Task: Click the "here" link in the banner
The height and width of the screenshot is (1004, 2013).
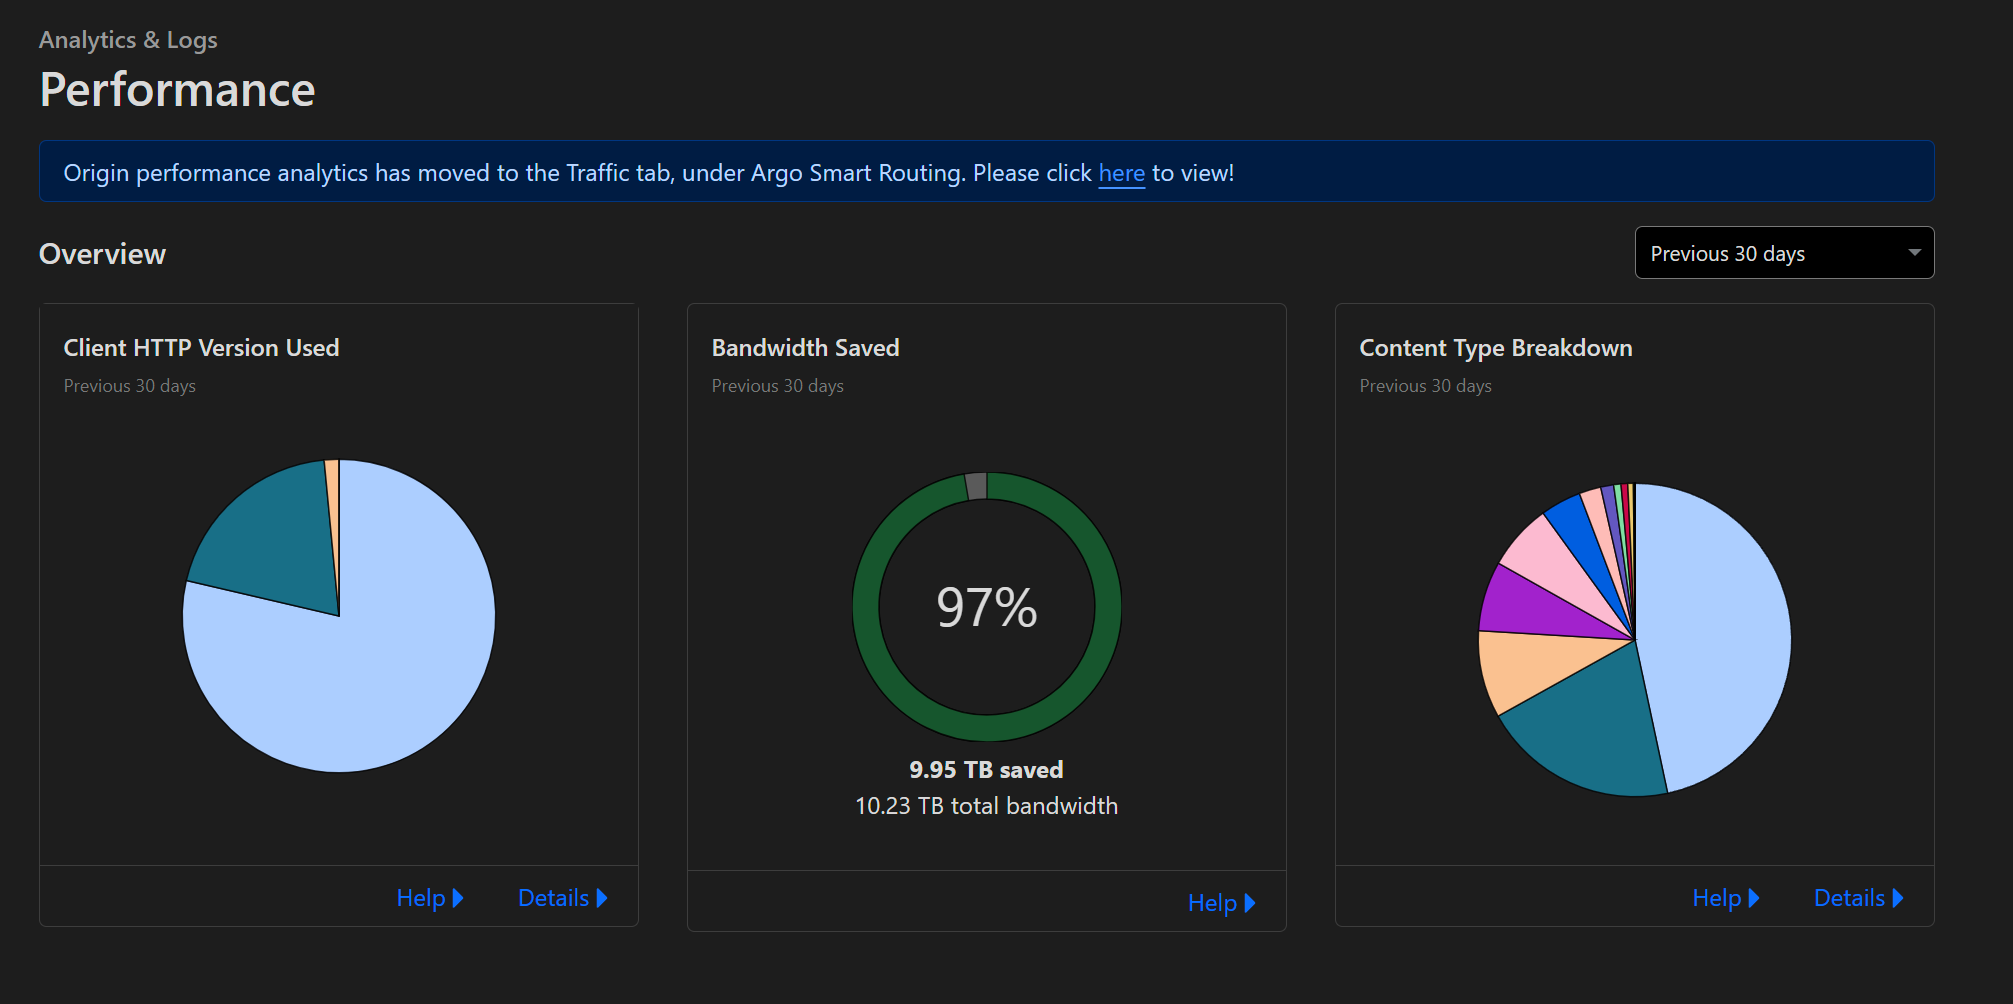Action: click(x=1121, y=173)
